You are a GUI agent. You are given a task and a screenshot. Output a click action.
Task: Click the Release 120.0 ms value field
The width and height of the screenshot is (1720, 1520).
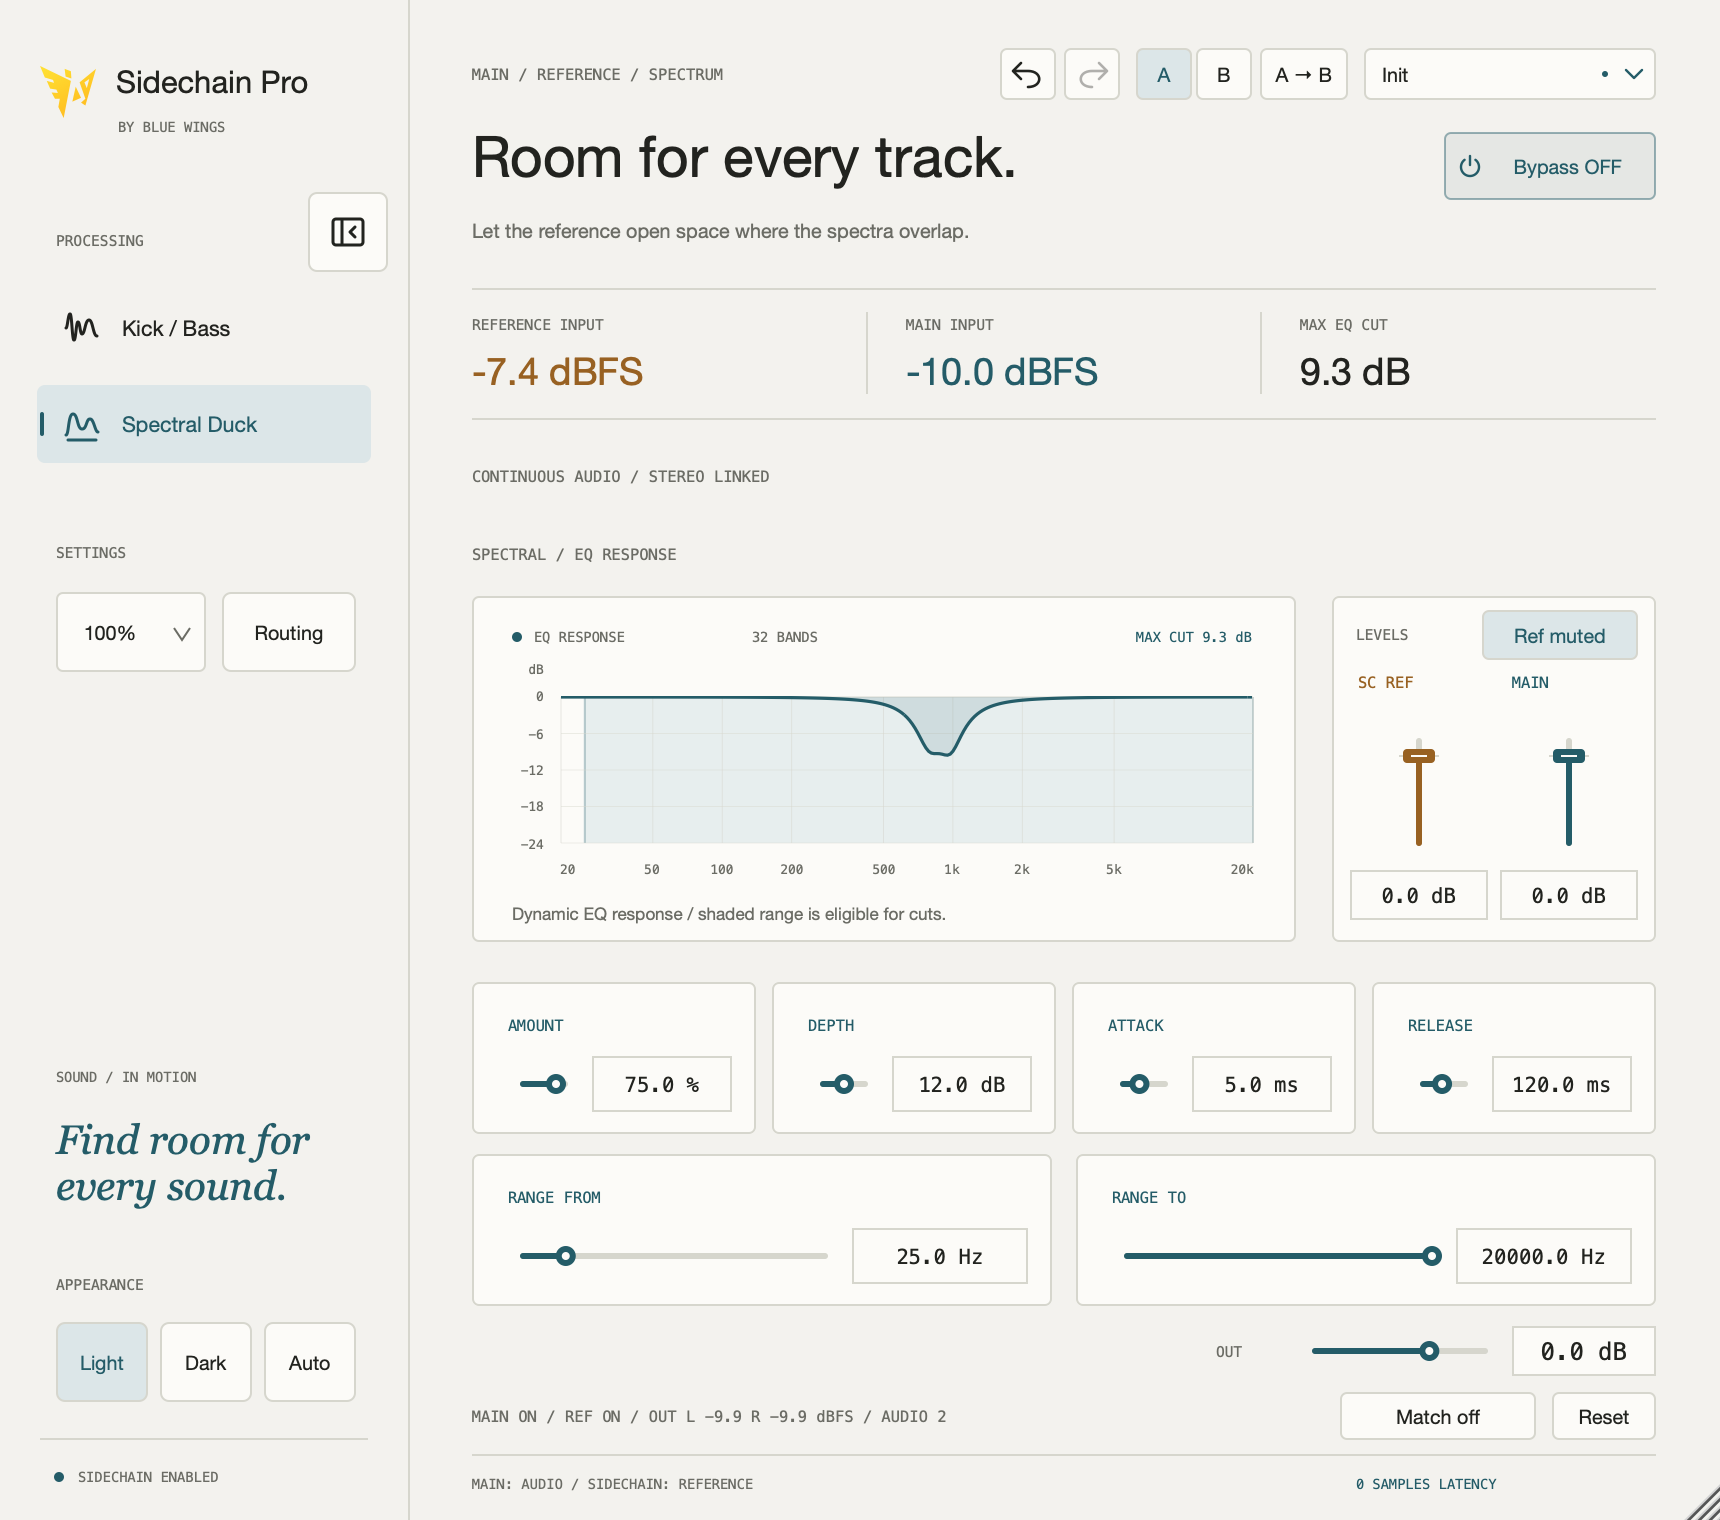[x=1562, y=1084]
